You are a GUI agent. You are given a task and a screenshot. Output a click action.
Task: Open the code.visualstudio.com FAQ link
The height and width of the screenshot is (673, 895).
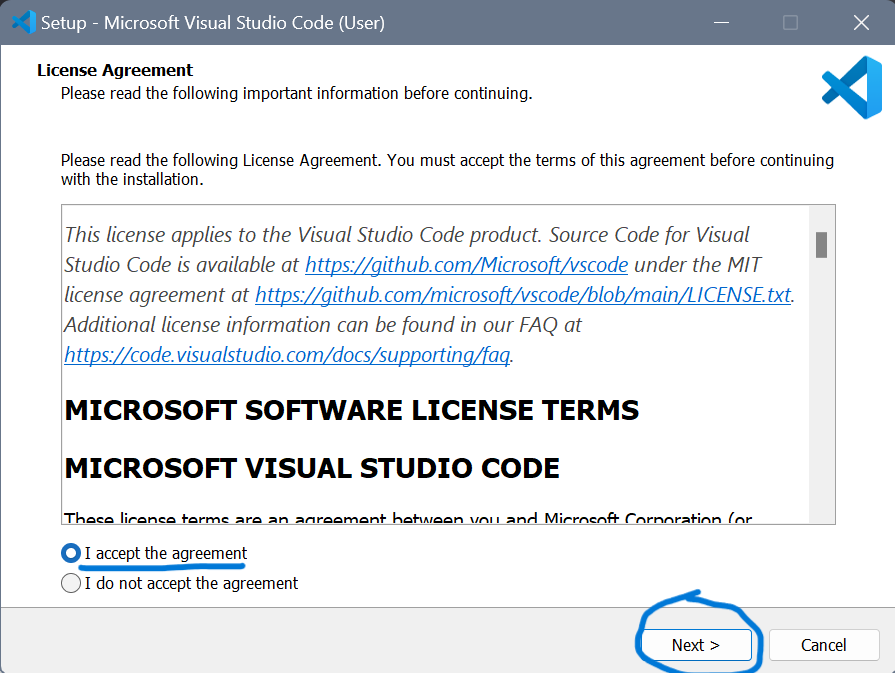pos(287,355)
